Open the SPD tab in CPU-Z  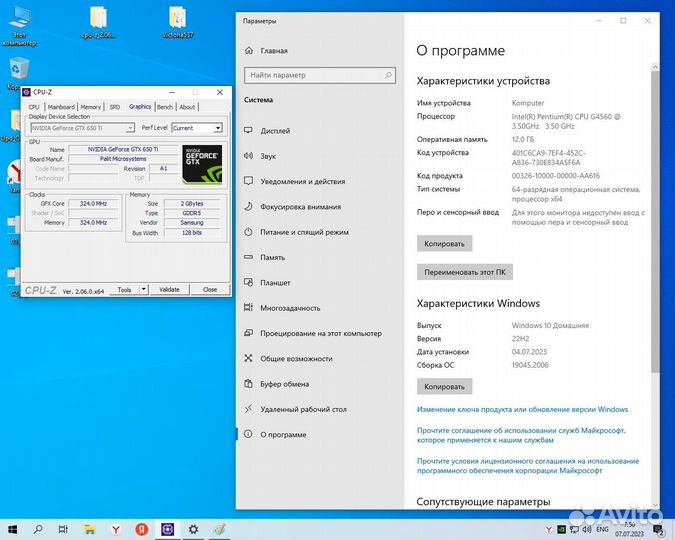(115, 107)
